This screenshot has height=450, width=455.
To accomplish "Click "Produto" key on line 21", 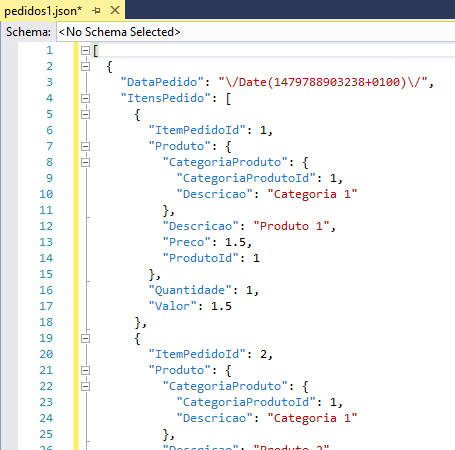I will pos(179,370).
